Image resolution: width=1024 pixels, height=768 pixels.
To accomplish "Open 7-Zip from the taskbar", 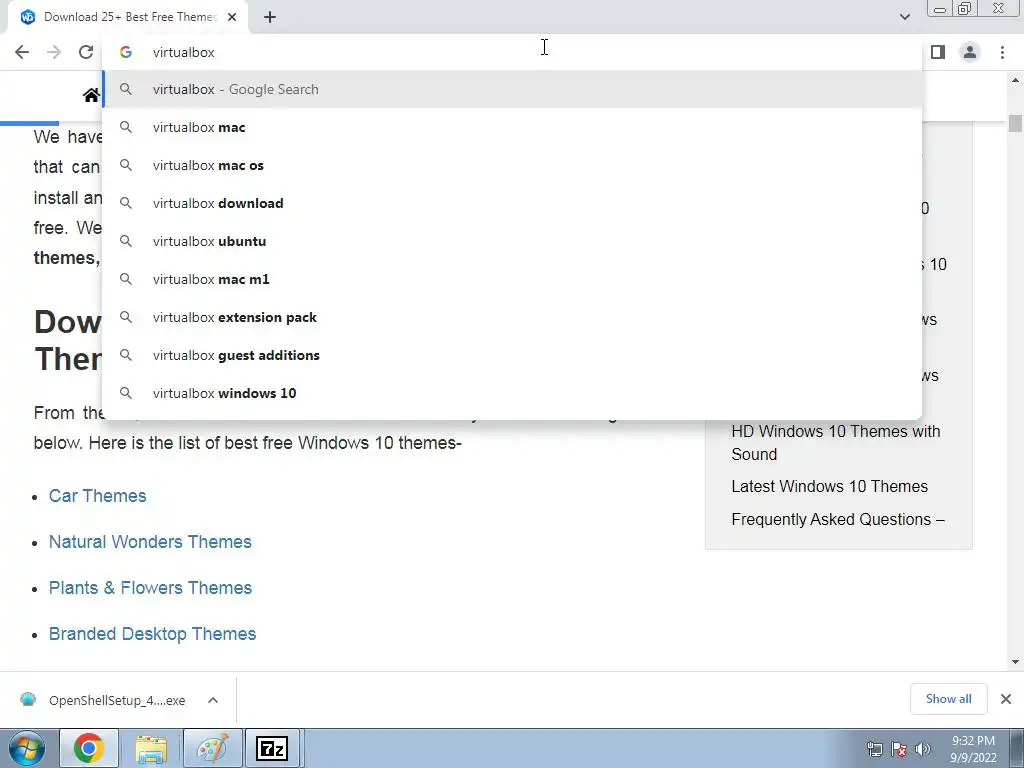I will tap(272, 748).
